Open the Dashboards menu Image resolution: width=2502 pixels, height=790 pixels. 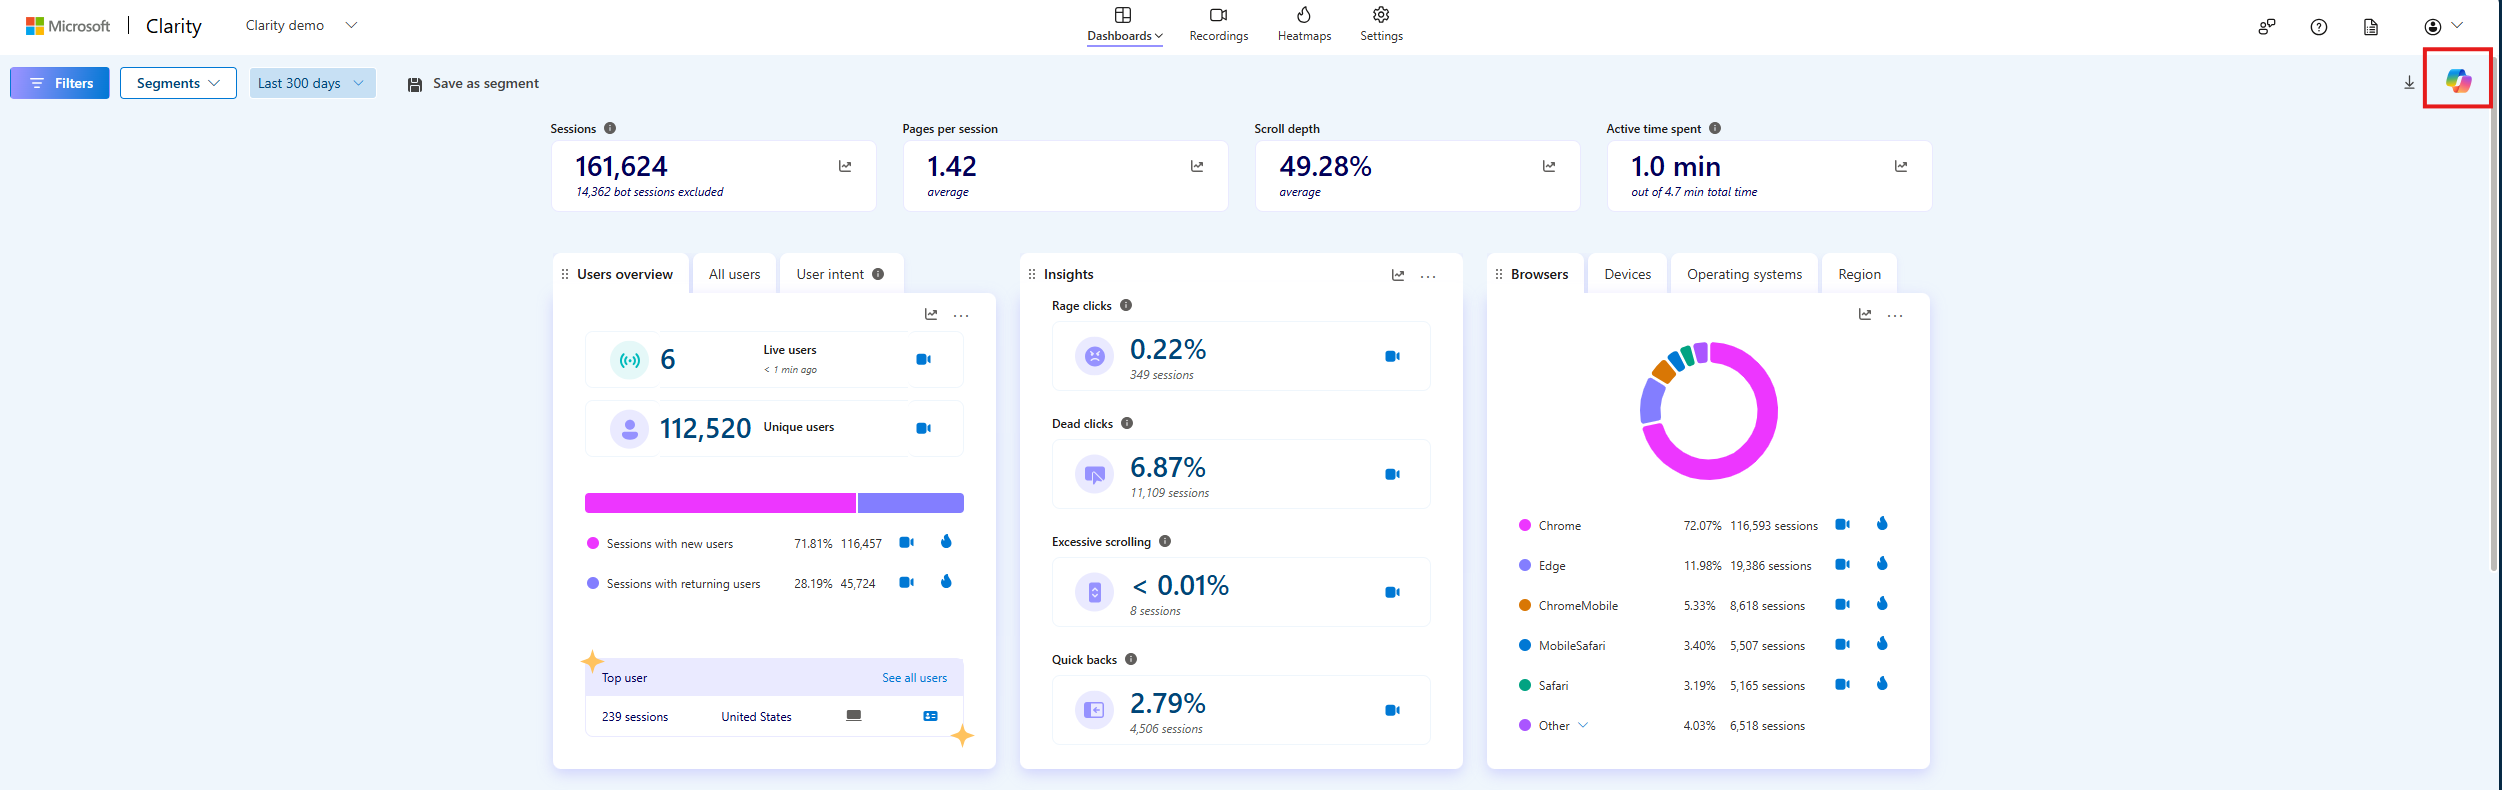click(x=1124, y=25)
